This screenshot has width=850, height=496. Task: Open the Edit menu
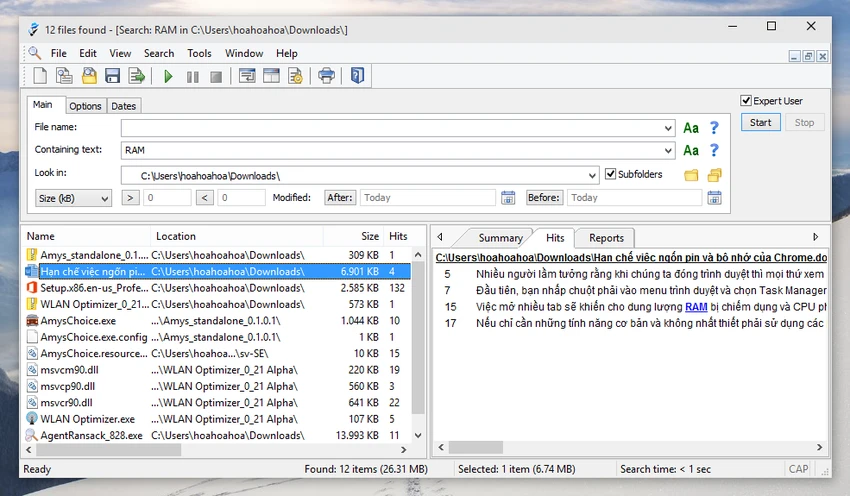tap(88, 53)
